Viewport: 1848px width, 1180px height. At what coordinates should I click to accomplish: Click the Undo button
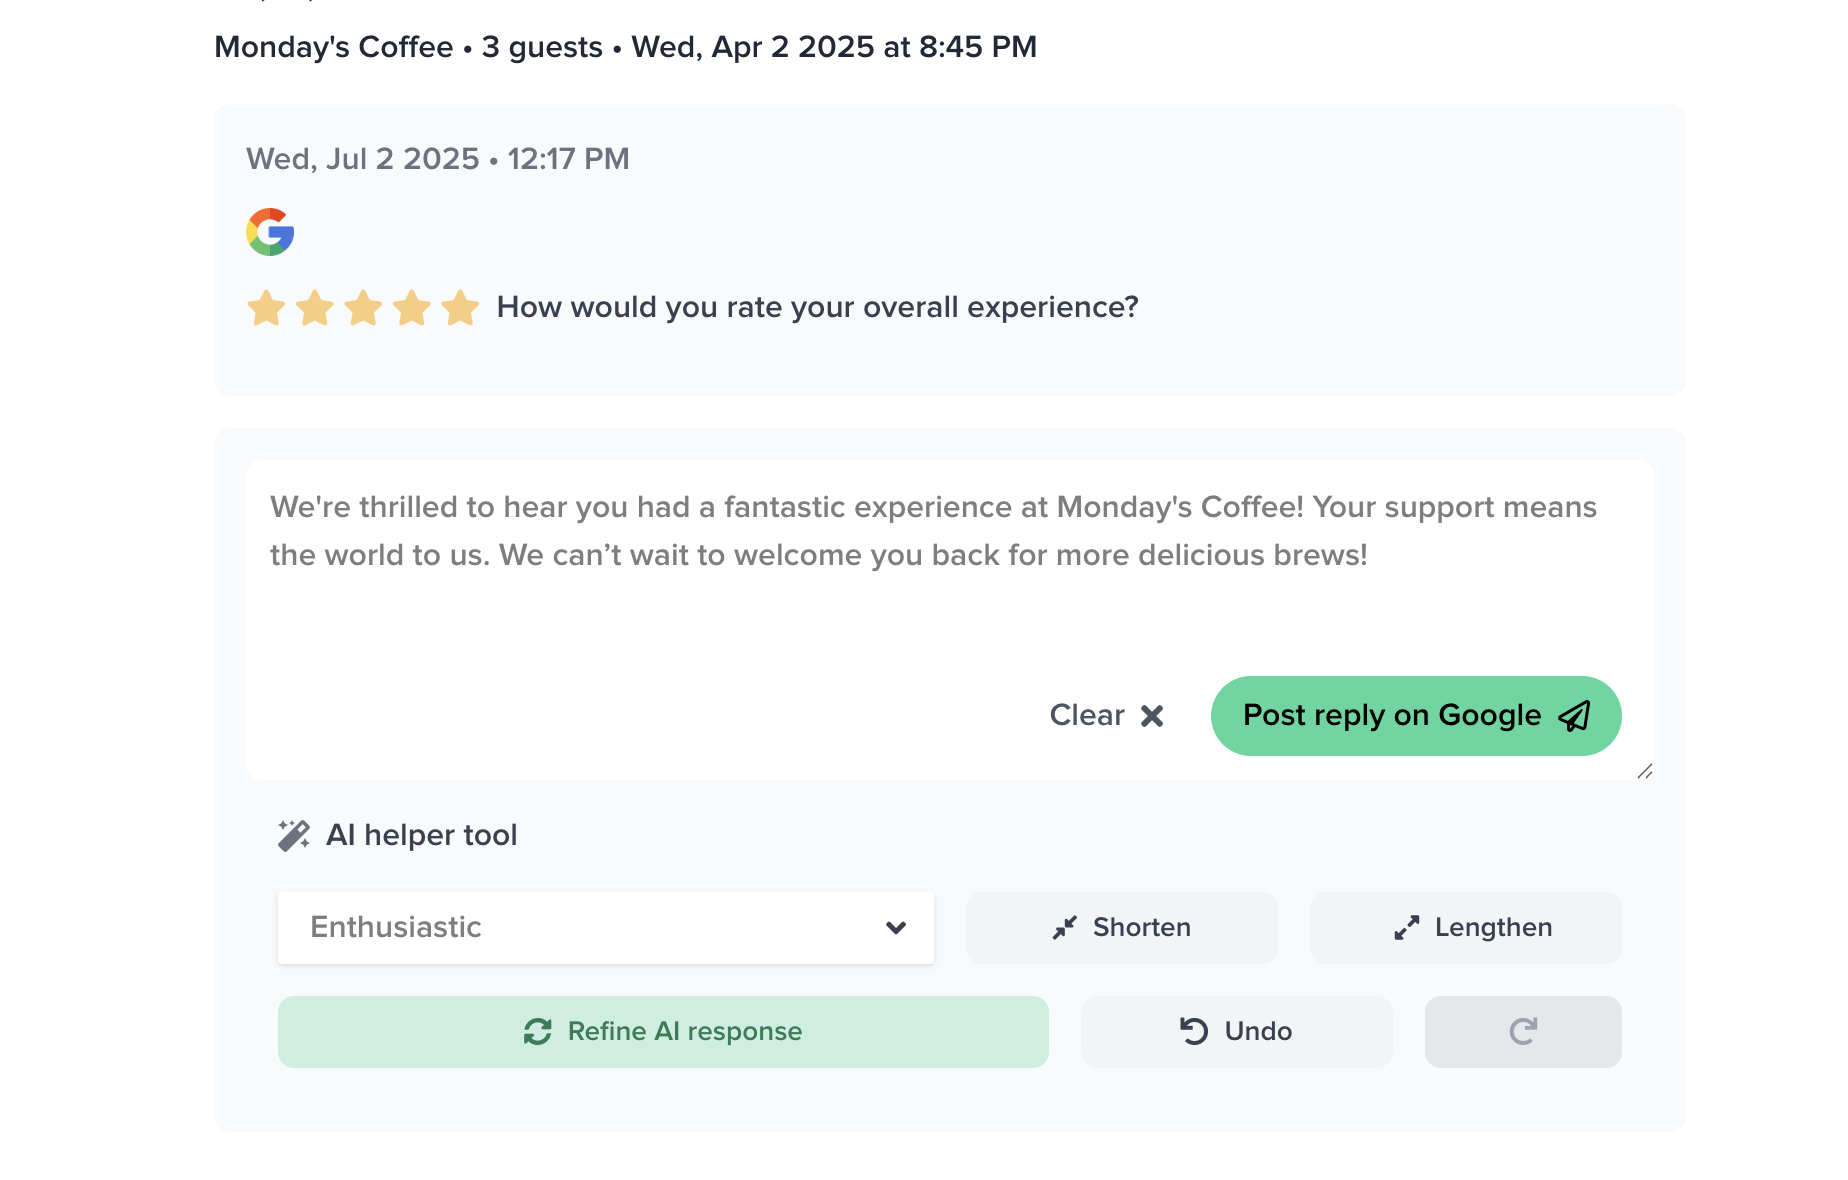[1236, 1031]
